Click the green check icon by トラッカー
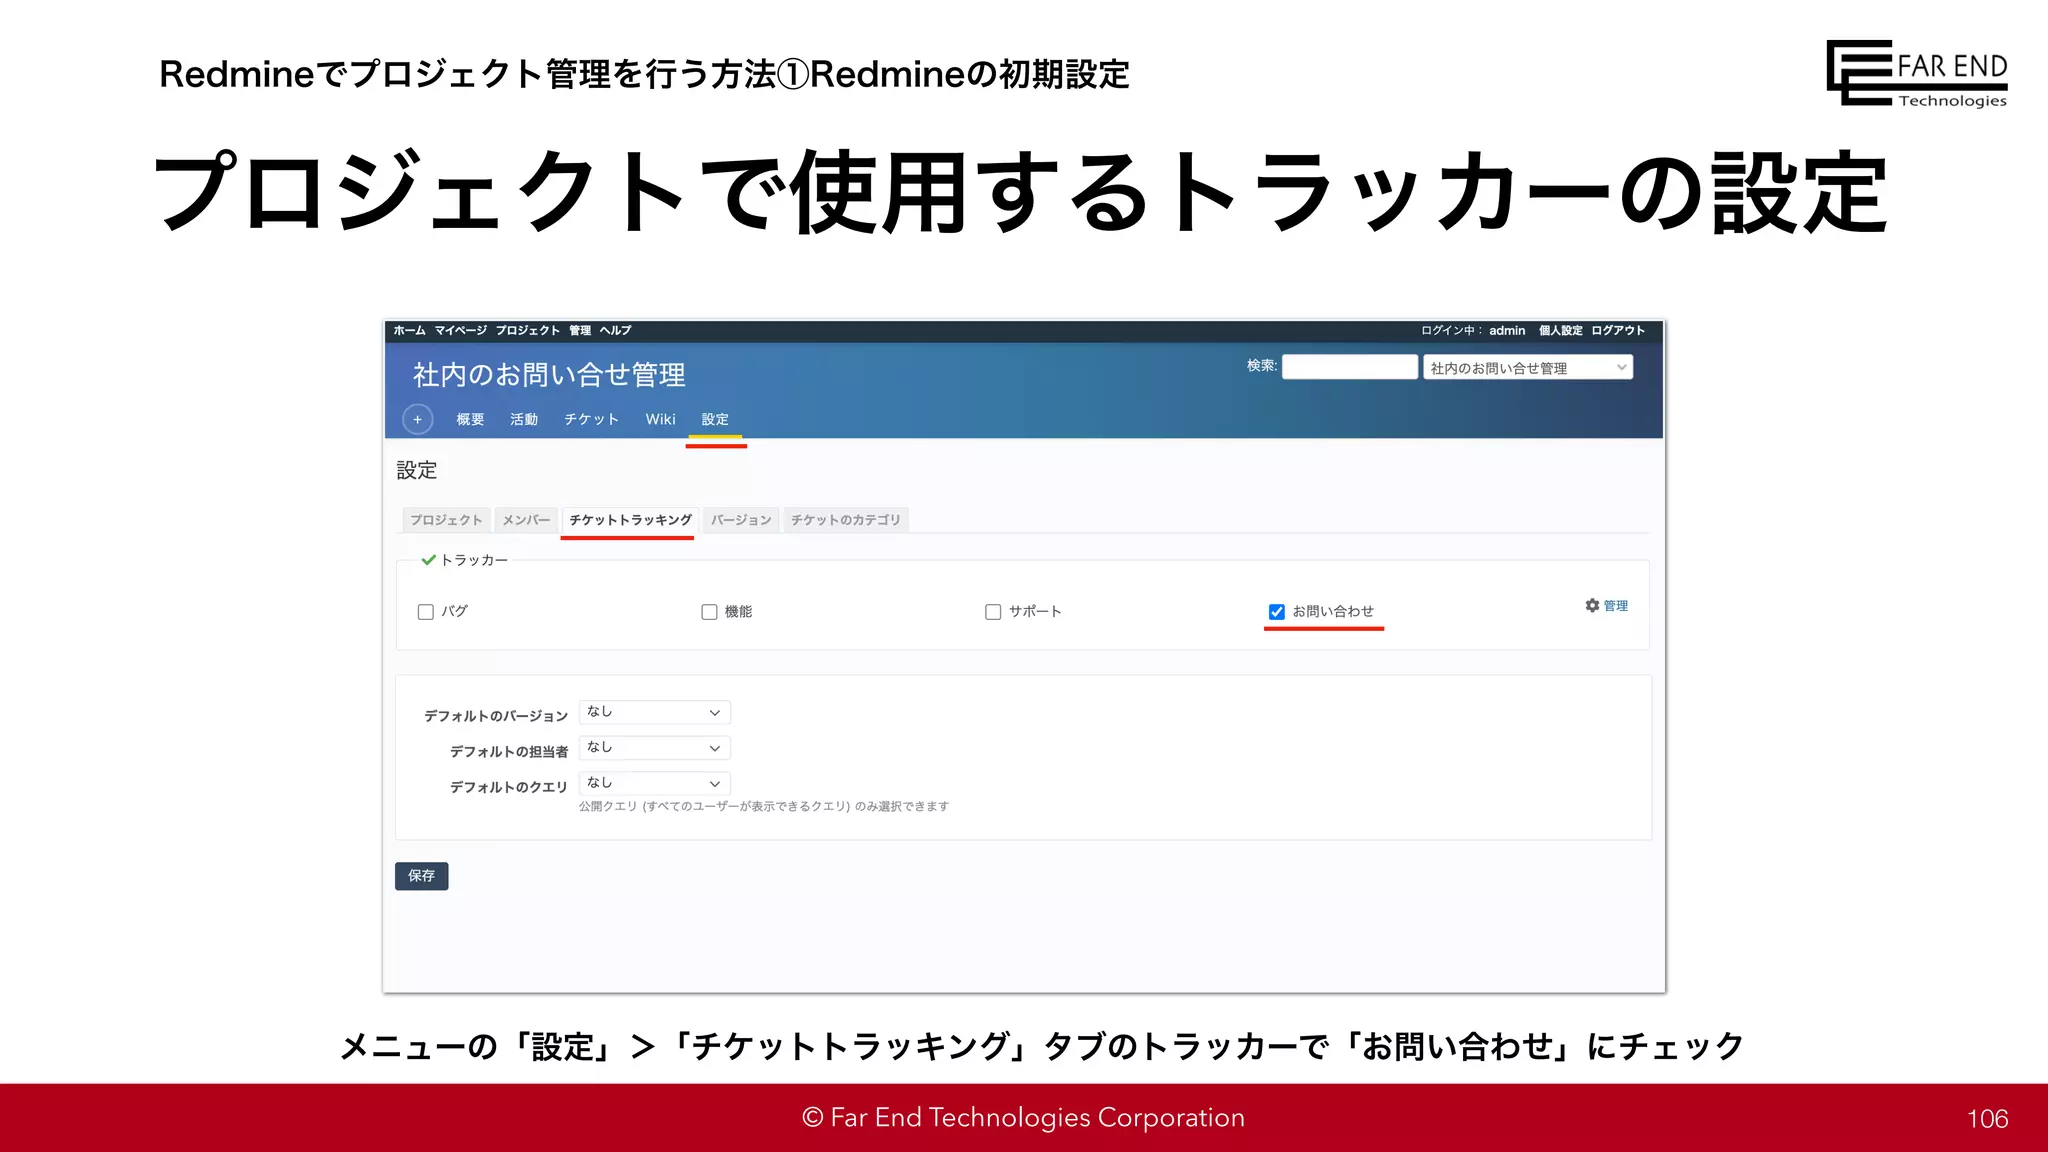2048x1152 pixels. [428, 560]
